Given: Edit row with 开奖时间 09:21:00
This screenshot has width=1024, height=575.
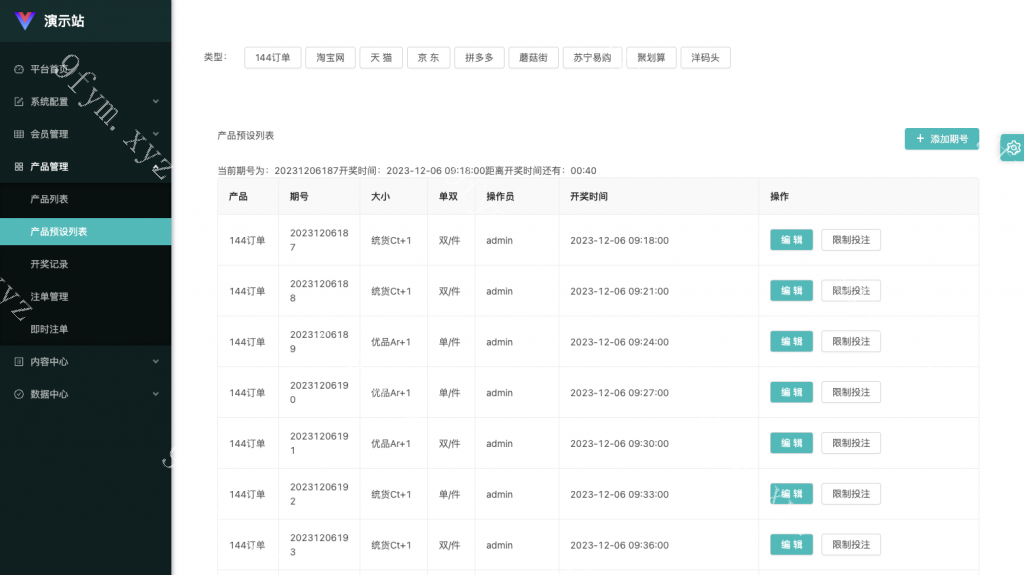Looking at the screenshot, I should (x=792, y=291).
